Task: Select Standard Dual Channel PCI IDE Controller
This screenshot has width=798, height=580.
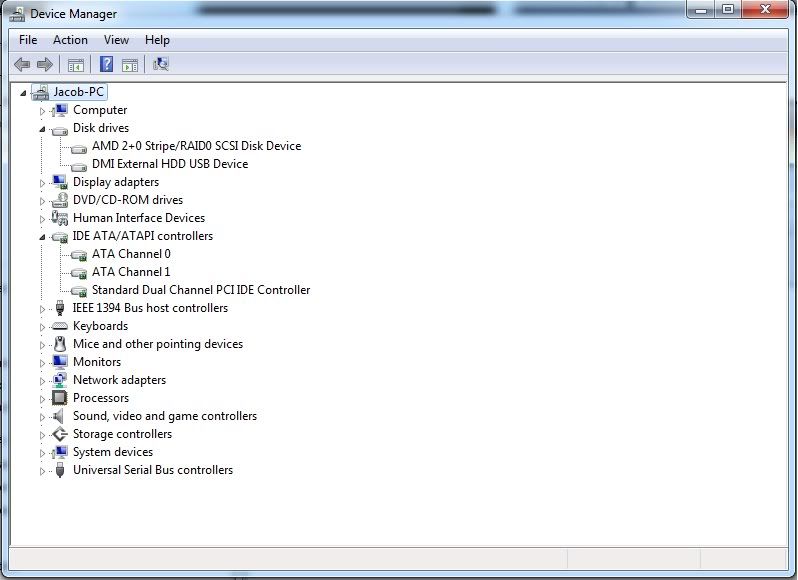Action: click(x=200, y=290)
